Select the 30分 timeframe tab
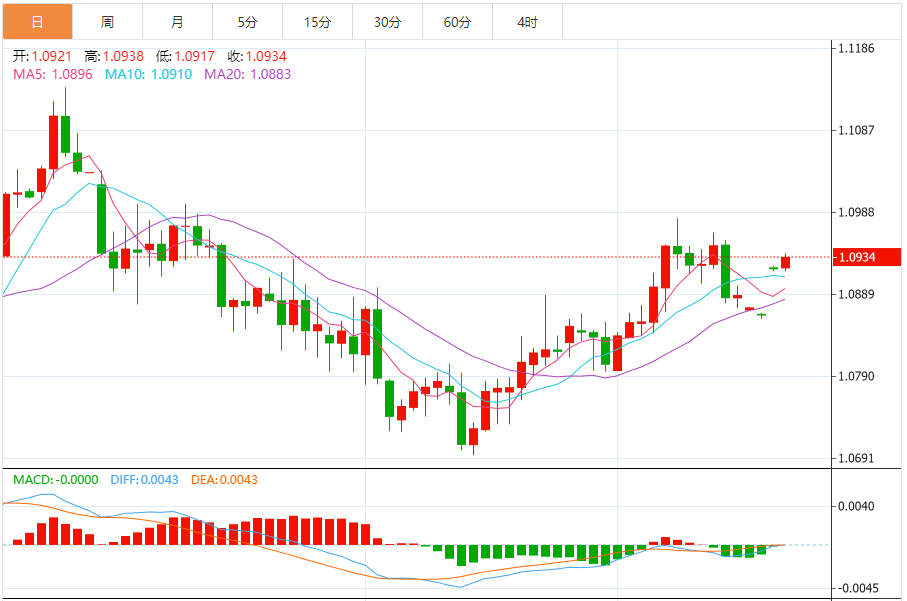 click(388, 22)
